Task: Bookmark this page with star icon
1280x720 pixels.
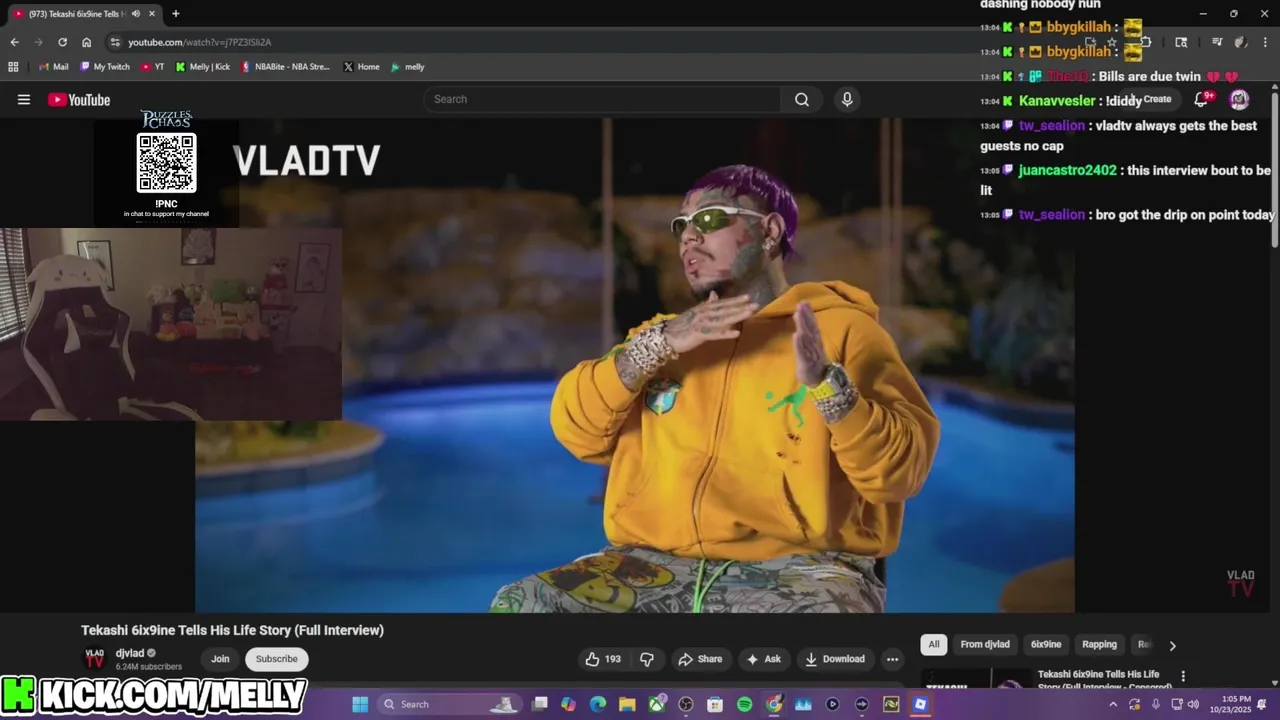Action: point(1112,42)
